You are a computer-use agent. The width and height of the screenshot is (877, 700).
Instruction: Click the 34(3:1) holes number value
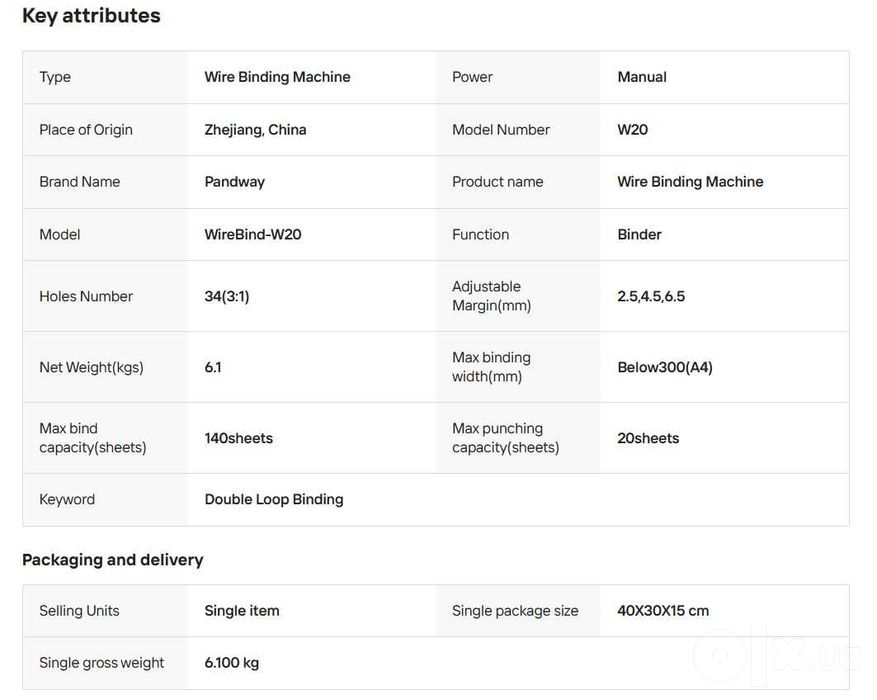[227, 296]
